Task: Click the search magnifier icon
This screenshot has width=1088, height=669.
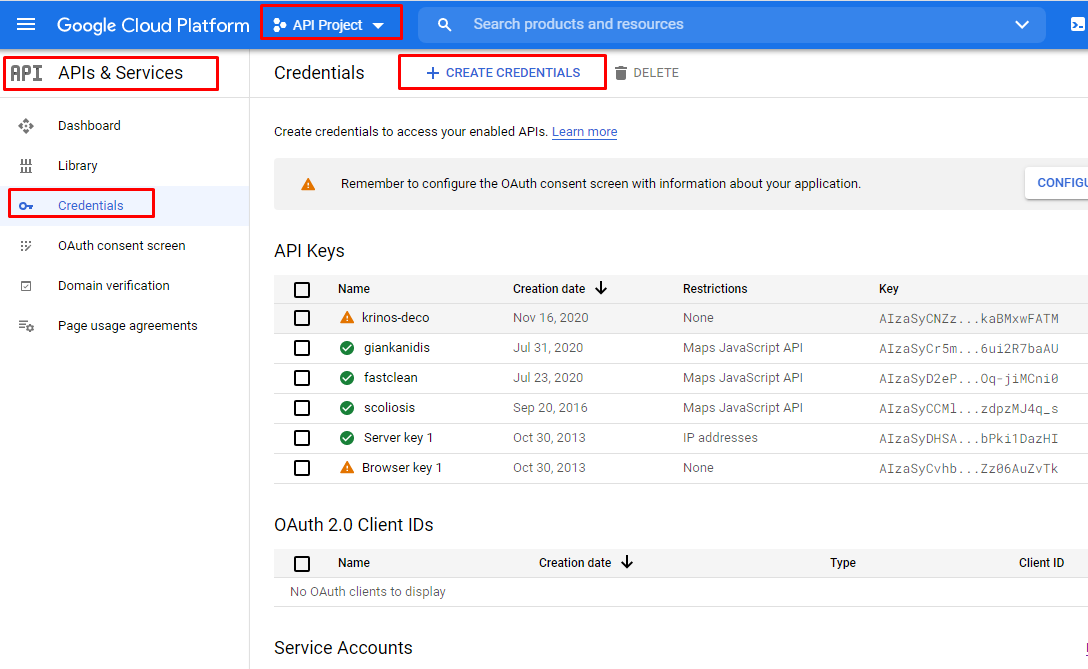Action: 444,25
